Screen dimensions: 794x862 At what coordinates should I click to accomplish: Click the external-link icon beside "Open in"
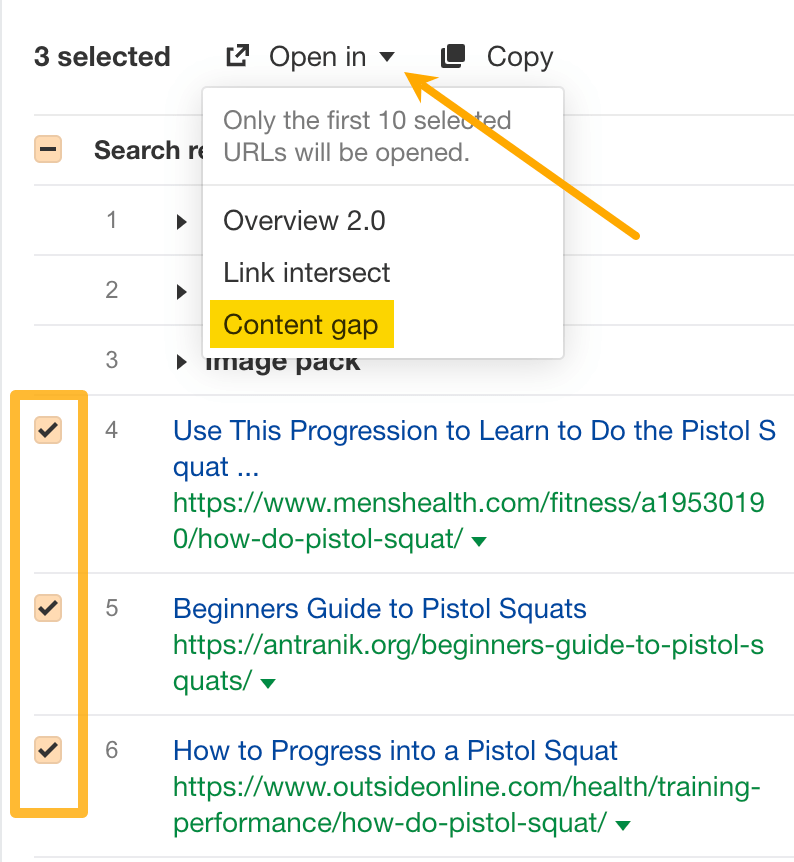[238, 56]
